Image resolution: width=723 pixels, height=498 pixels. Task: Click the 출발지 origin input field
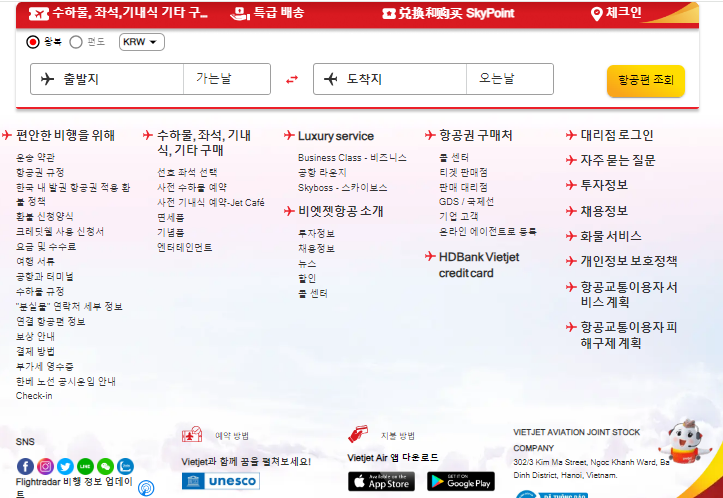point(107,79)
